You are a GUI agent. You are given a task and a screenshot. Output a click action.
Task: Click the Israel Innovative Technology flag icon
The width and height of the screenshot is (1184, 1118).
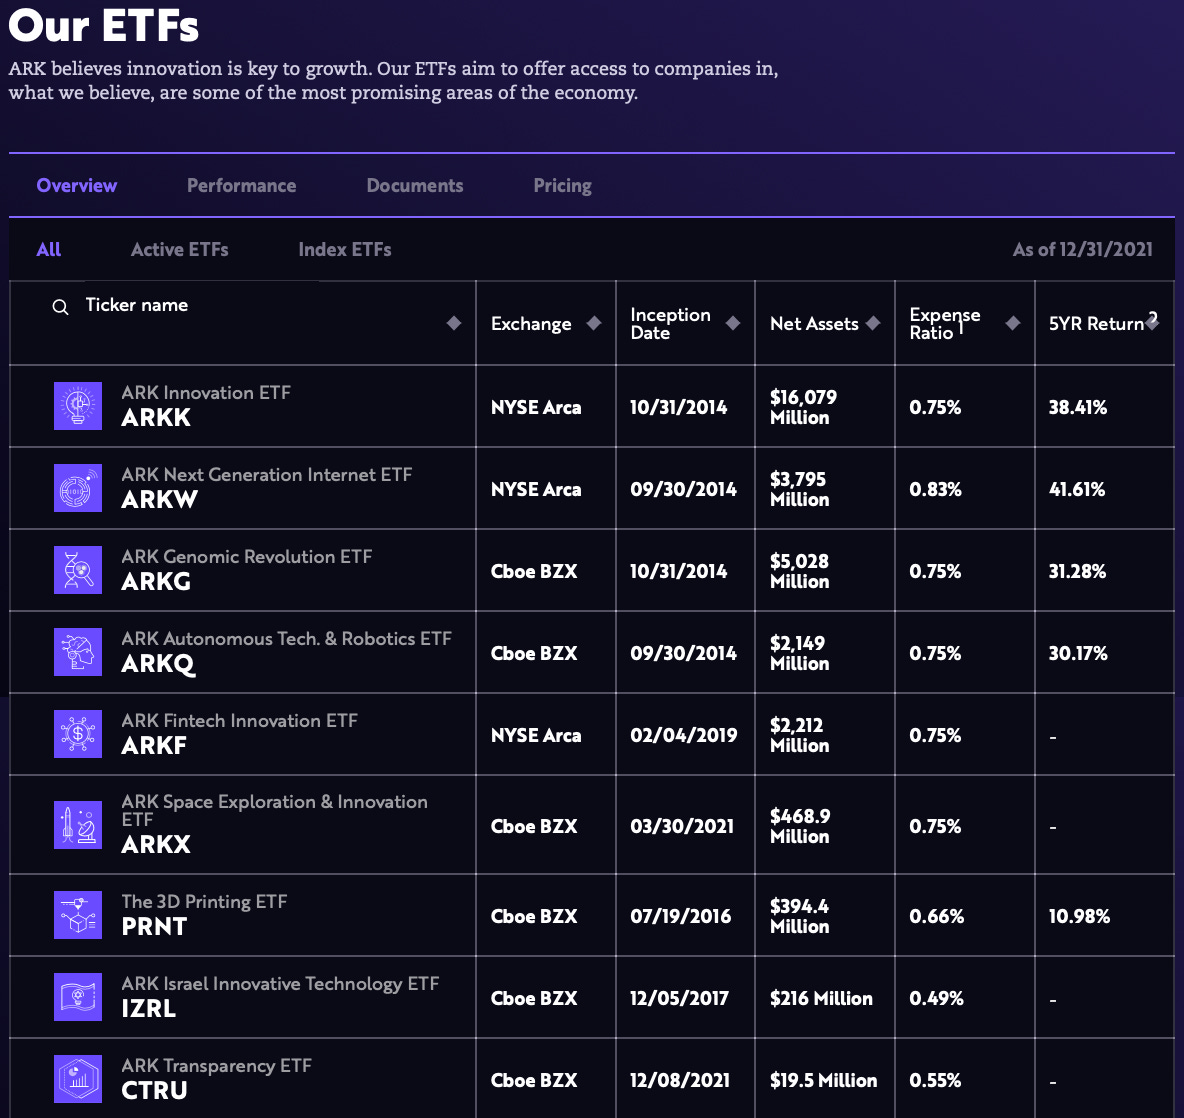coord(78,996)
